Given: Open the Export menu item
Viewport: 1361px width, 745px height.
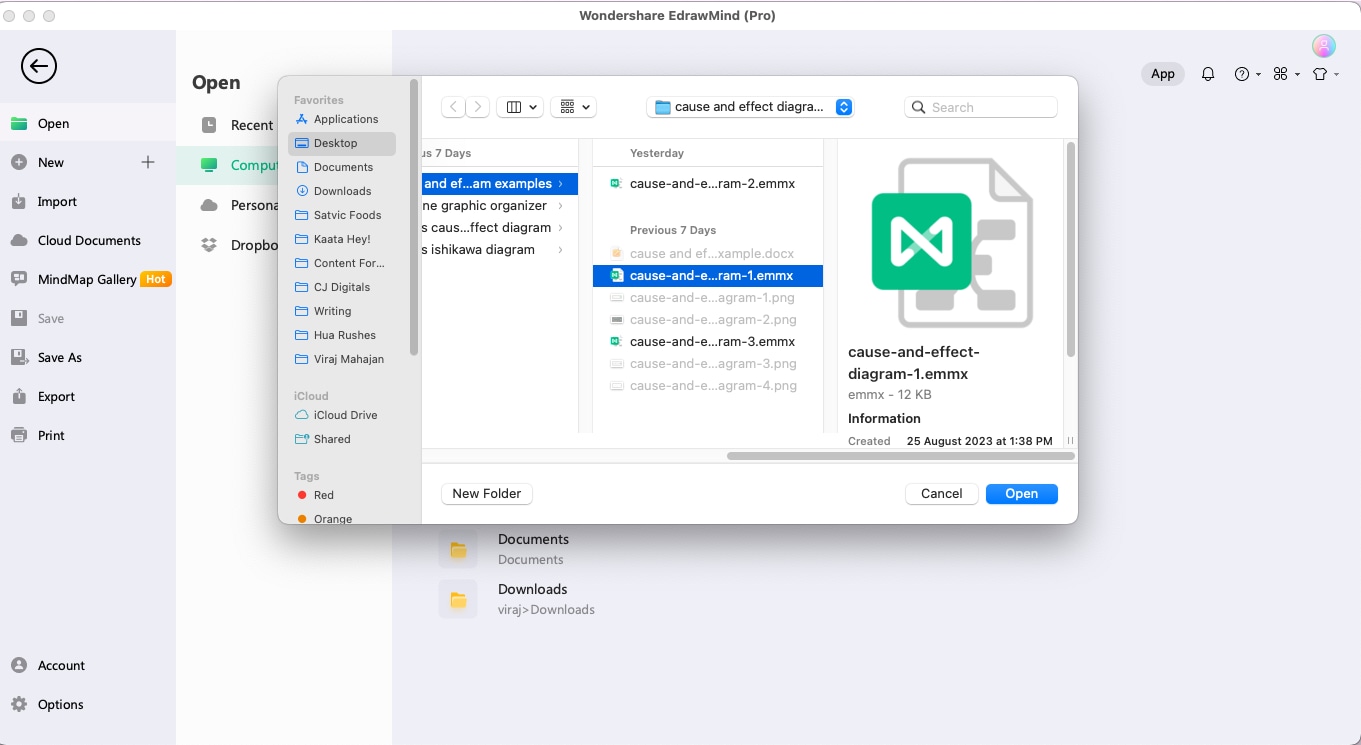Looking at the screenshot, I should tap(56, 397).
